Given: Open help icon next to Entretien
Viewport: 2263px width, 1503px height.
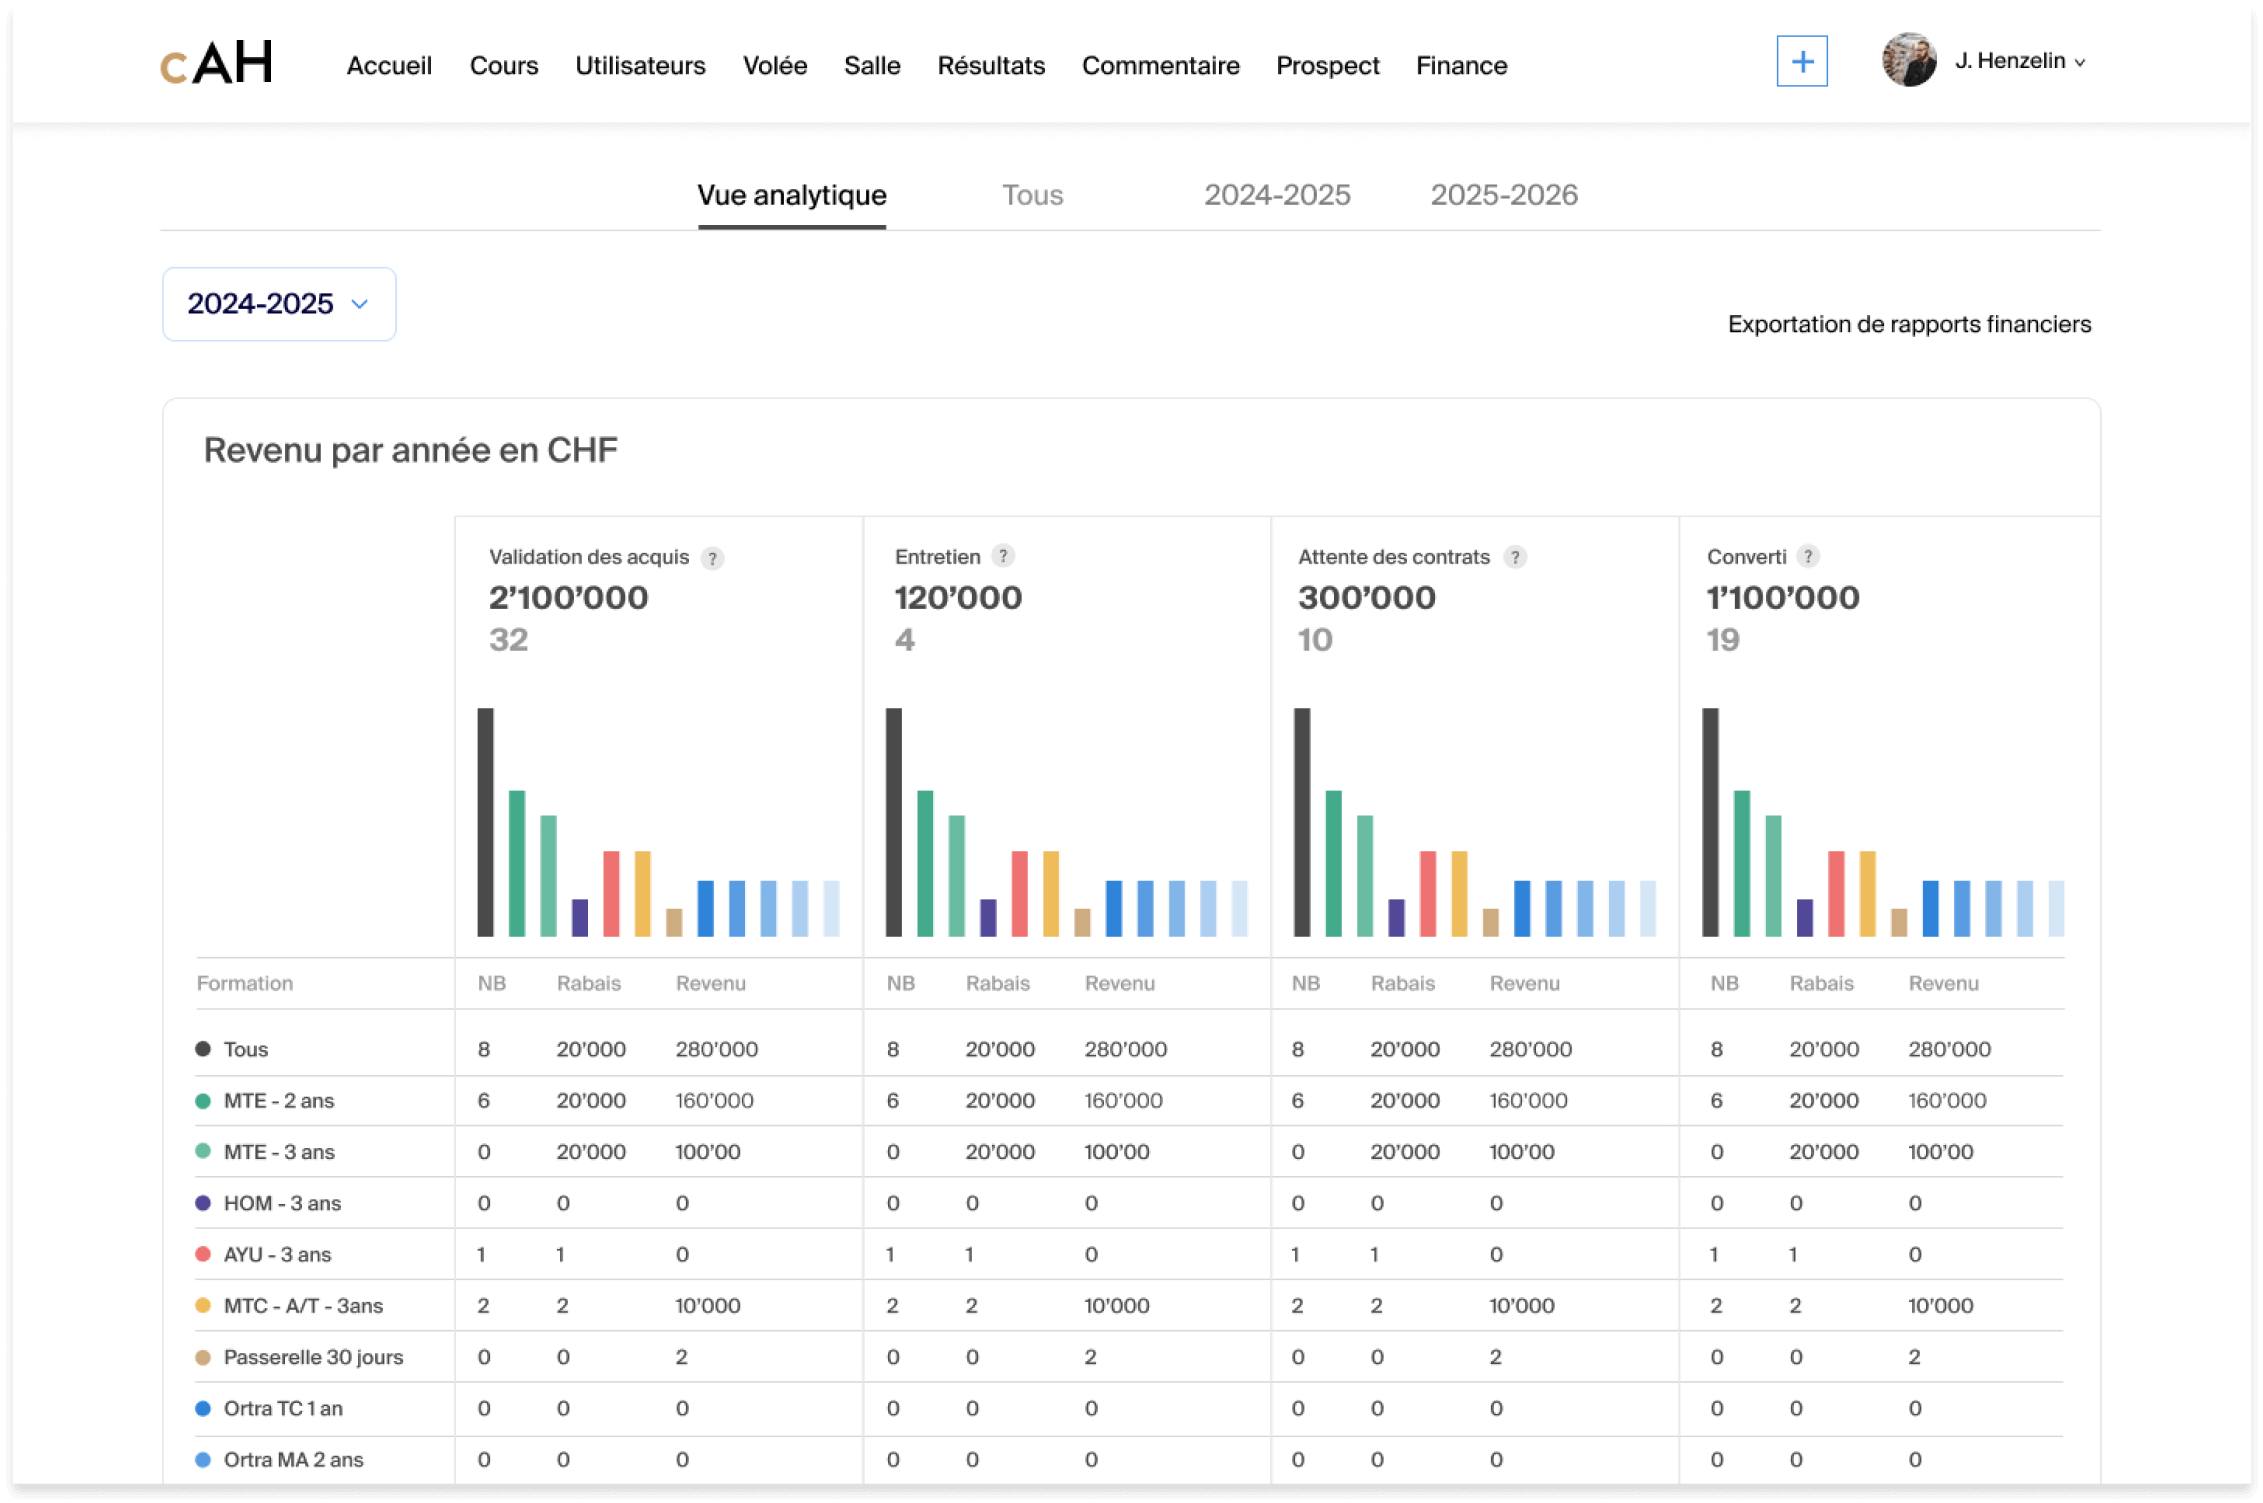Looking at the screenshot, I should click(1003, 556).
